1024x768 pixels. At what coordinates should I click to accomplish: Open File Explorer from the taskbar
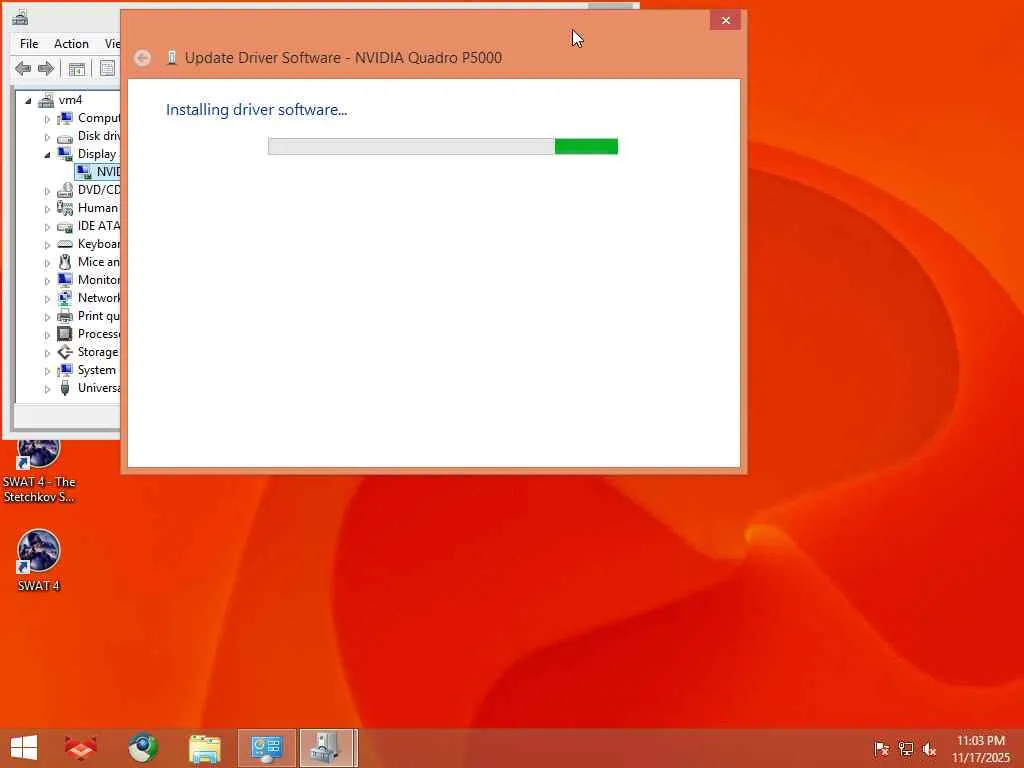point(205,748)
